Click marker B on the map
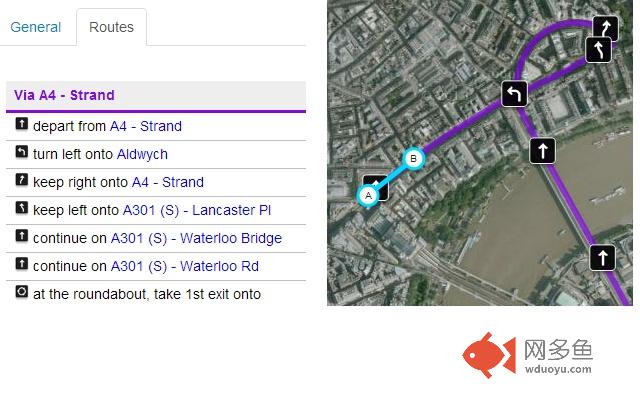 [413, 158]
